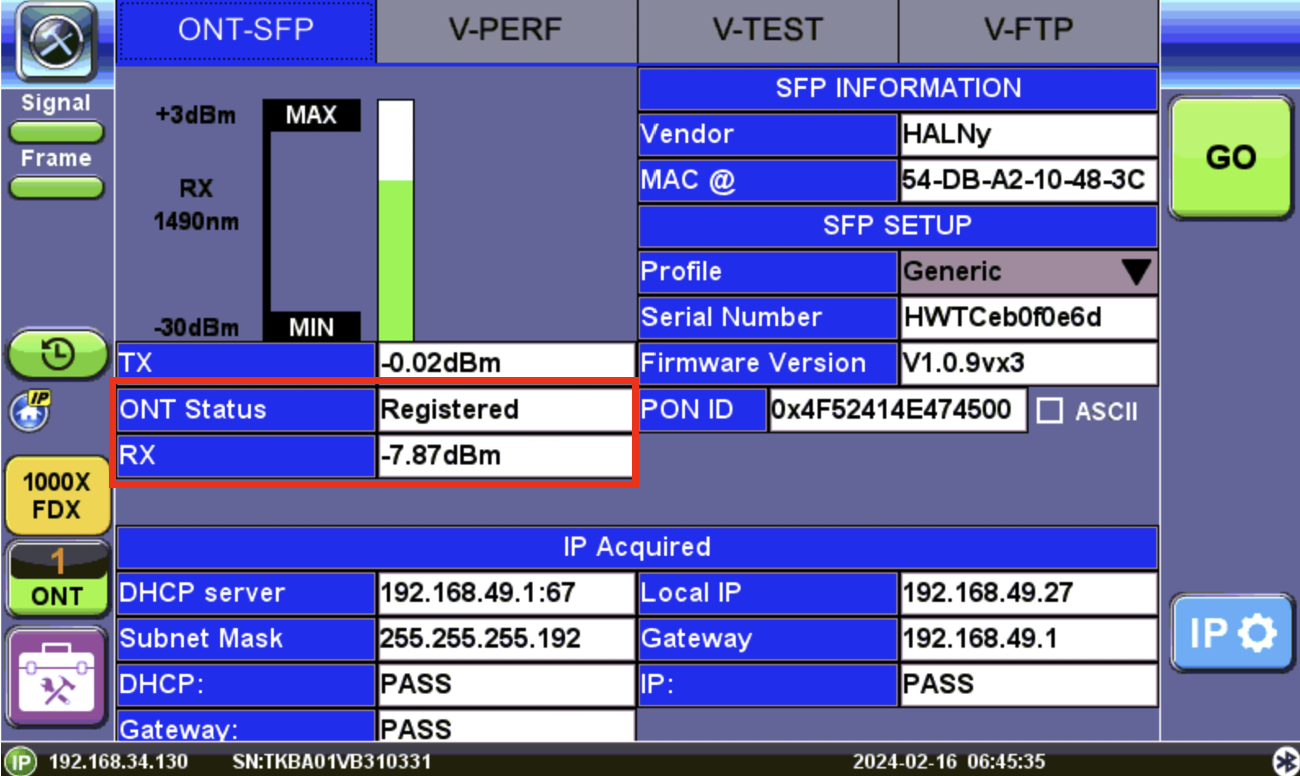This screenshot has height=776, width=1300.
Task: Switch to the V-PERF tab
Action: (505, 32)
